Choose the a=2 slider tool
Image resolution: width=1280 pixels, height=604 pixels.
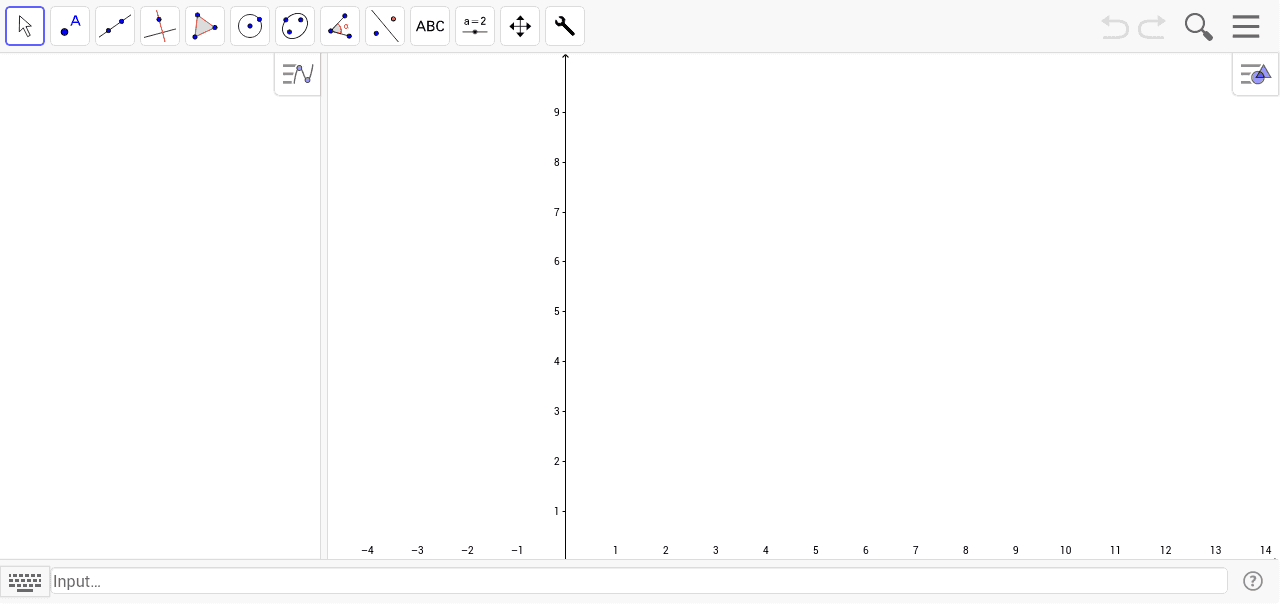(475, 26)
